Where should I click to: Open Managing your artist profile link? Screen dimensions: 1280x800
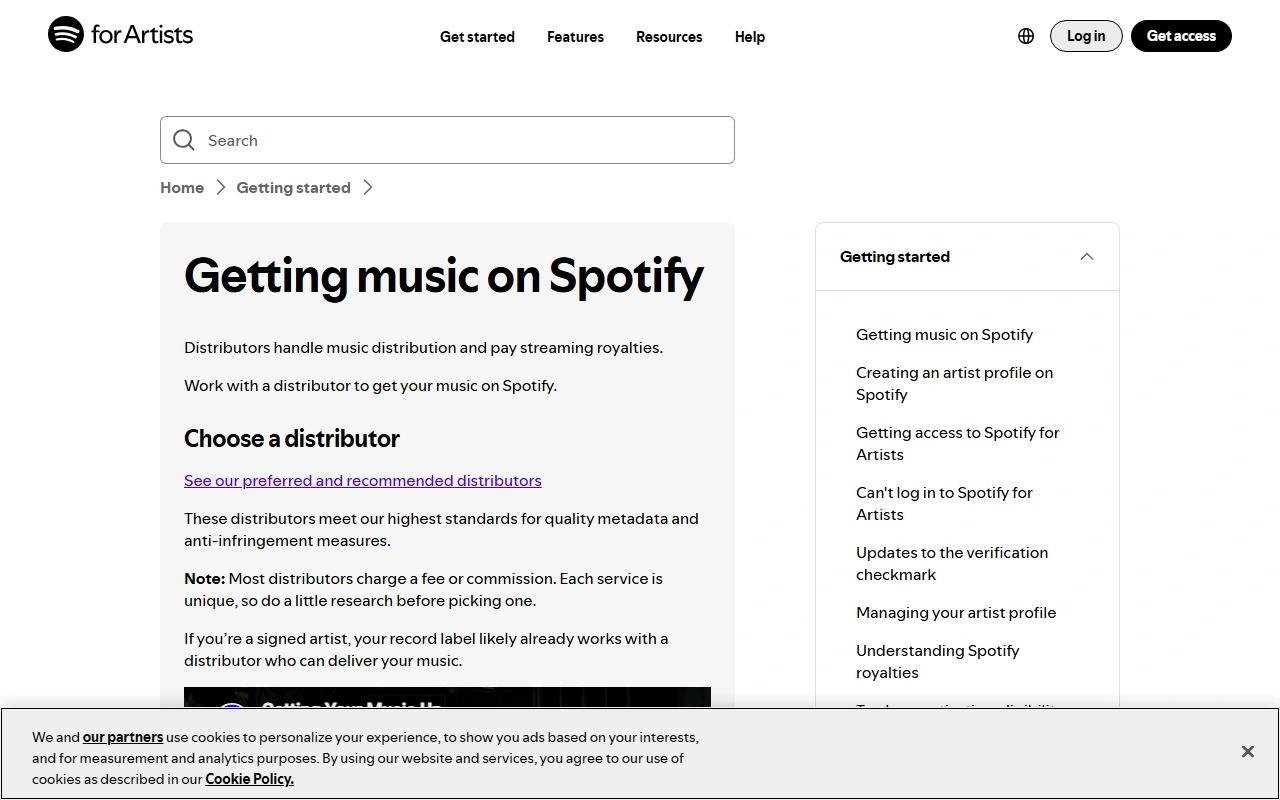956,613
